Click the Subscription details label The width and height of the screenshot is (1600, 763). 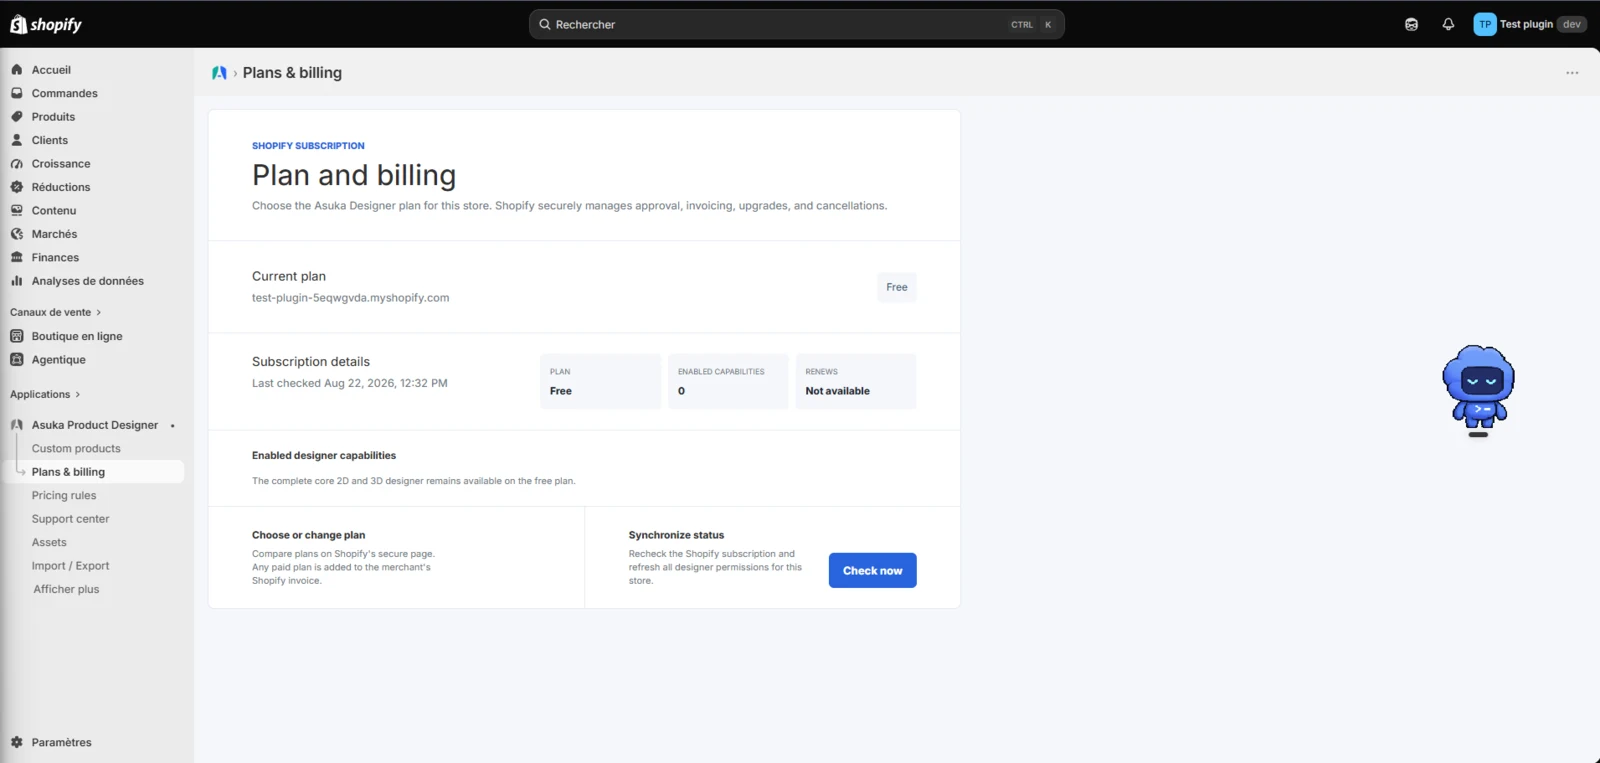(311, 361)
